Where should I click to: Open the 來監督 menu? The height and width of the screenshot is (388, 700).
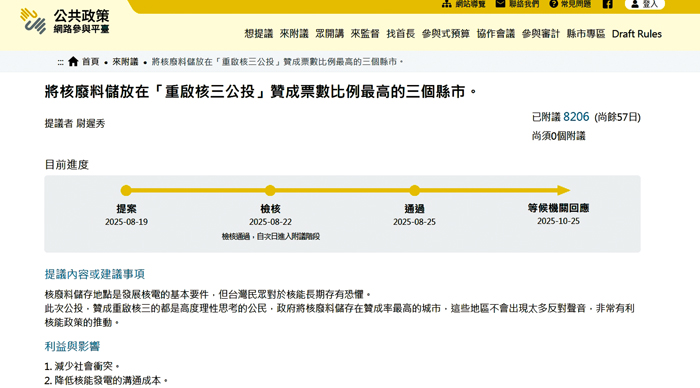(x=365, y=34)
